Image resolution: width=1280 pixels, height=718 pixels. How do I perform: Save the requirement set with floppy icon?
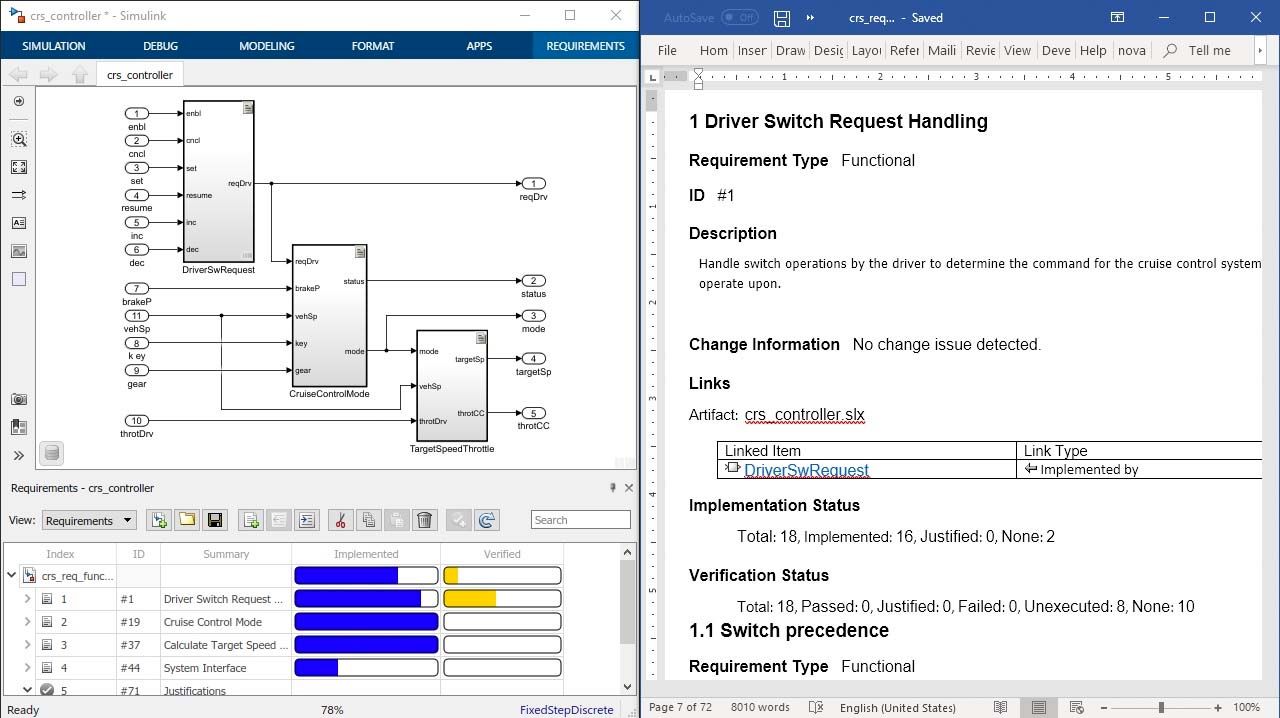tap(214, 520)
